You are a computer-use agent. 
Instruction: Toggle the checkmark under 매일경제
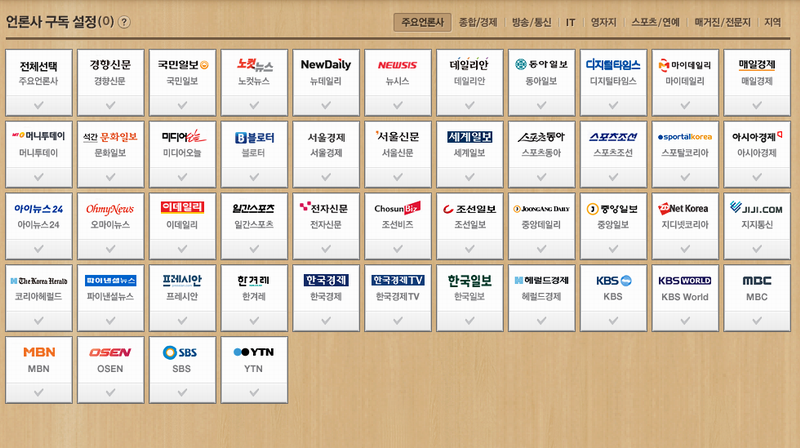click(x=757, y=105)
